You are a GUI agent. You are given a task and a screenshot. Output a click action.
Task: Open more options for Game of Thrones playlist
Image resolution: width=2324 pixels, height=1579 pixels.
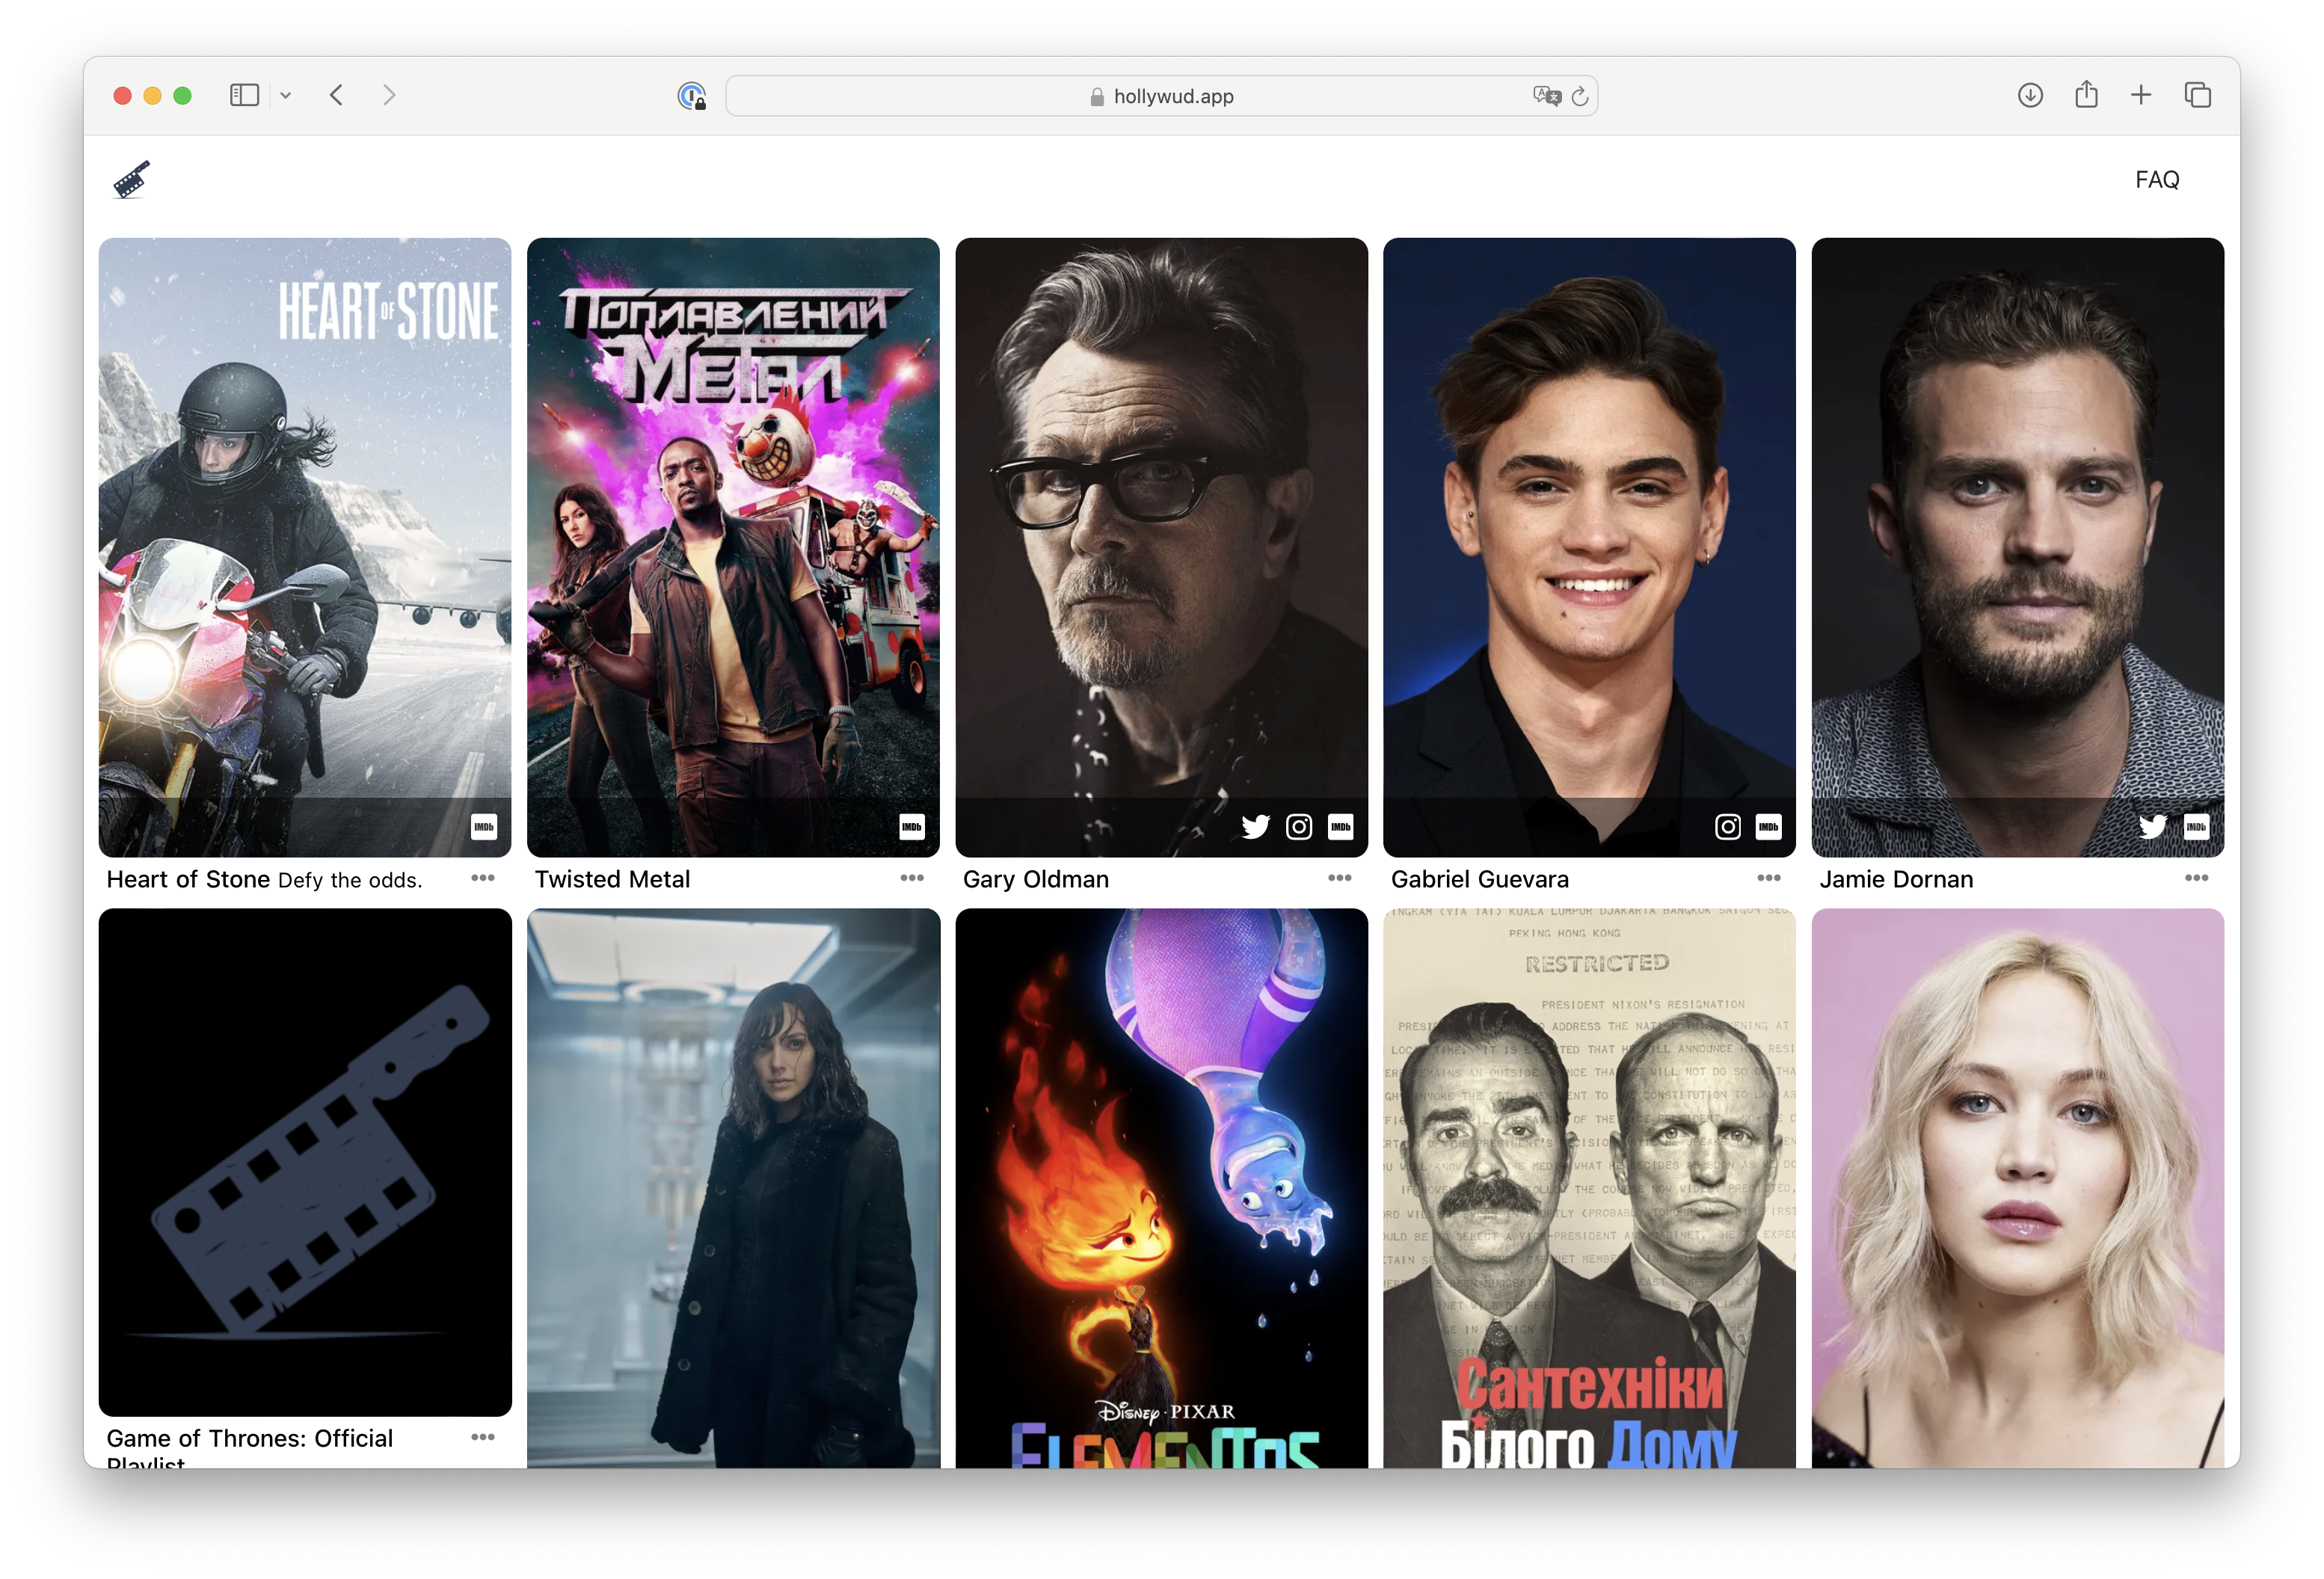pyautogui.click(x=483, y=1437)
